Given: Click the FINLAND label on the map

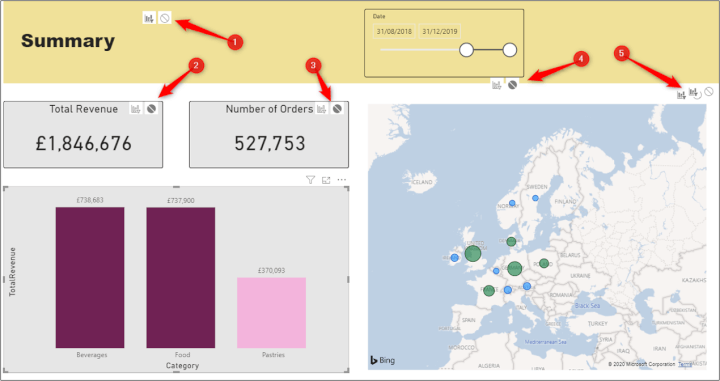Looking at the screenshot, I should coord(565,202).
